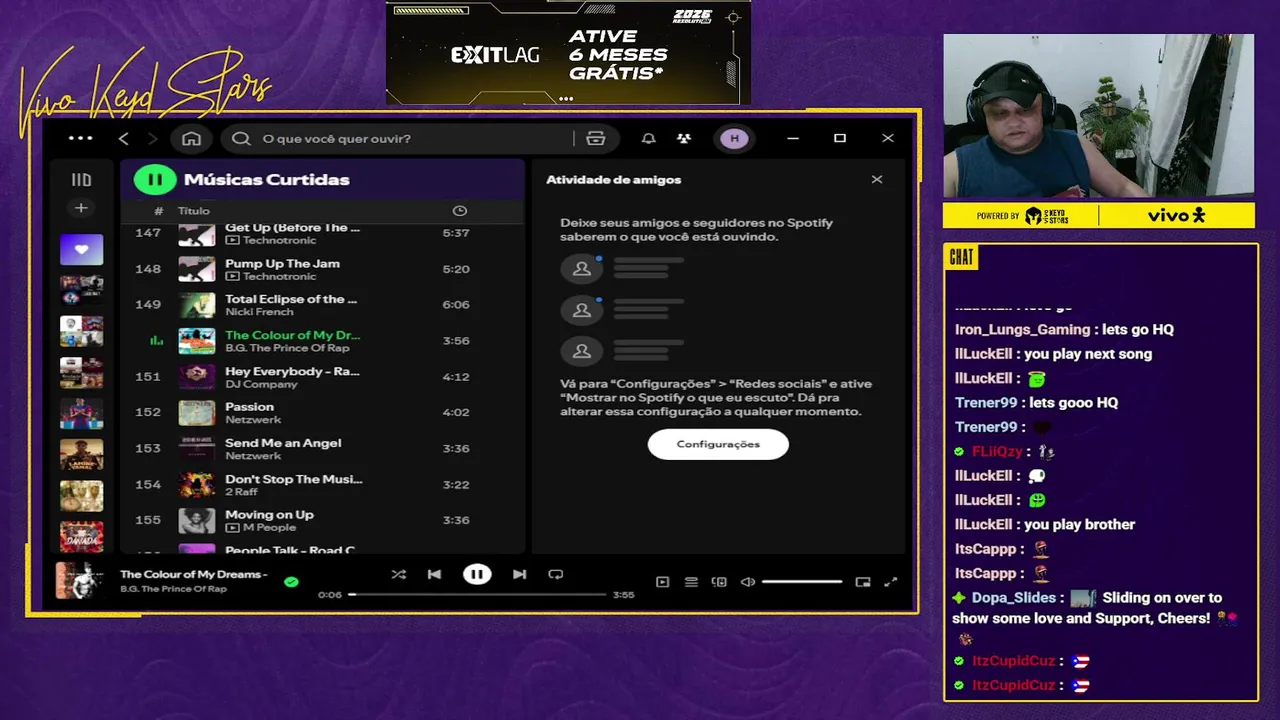Maximize the Spotify window
Viewport: 1280px width, 720px height.
tap(840, 138)
